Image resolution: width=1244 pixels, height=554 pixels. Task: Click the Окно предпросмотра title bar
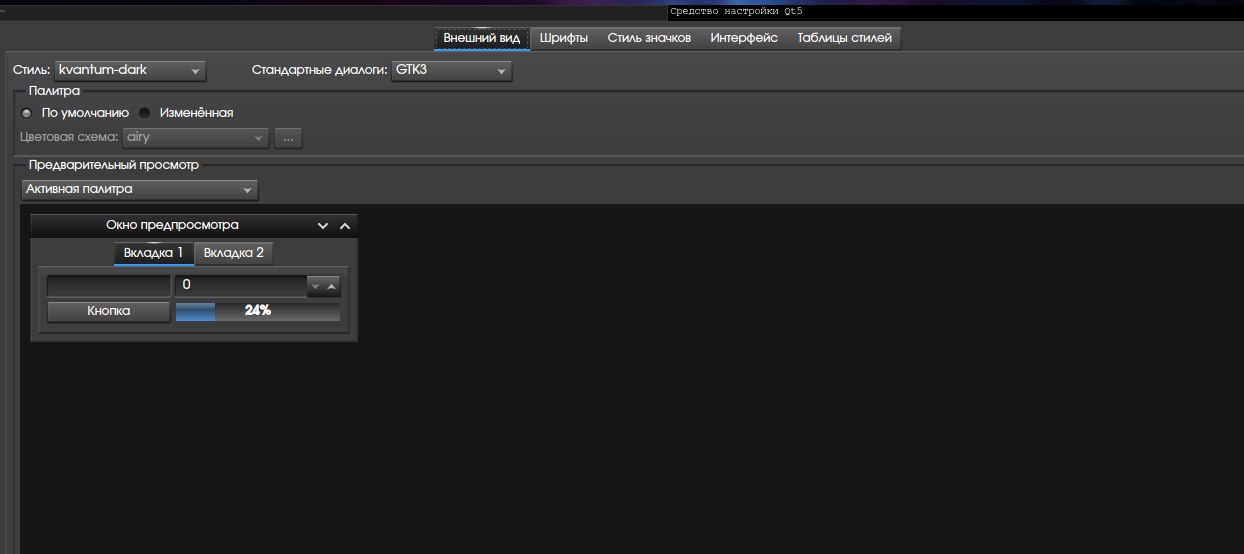193,225
